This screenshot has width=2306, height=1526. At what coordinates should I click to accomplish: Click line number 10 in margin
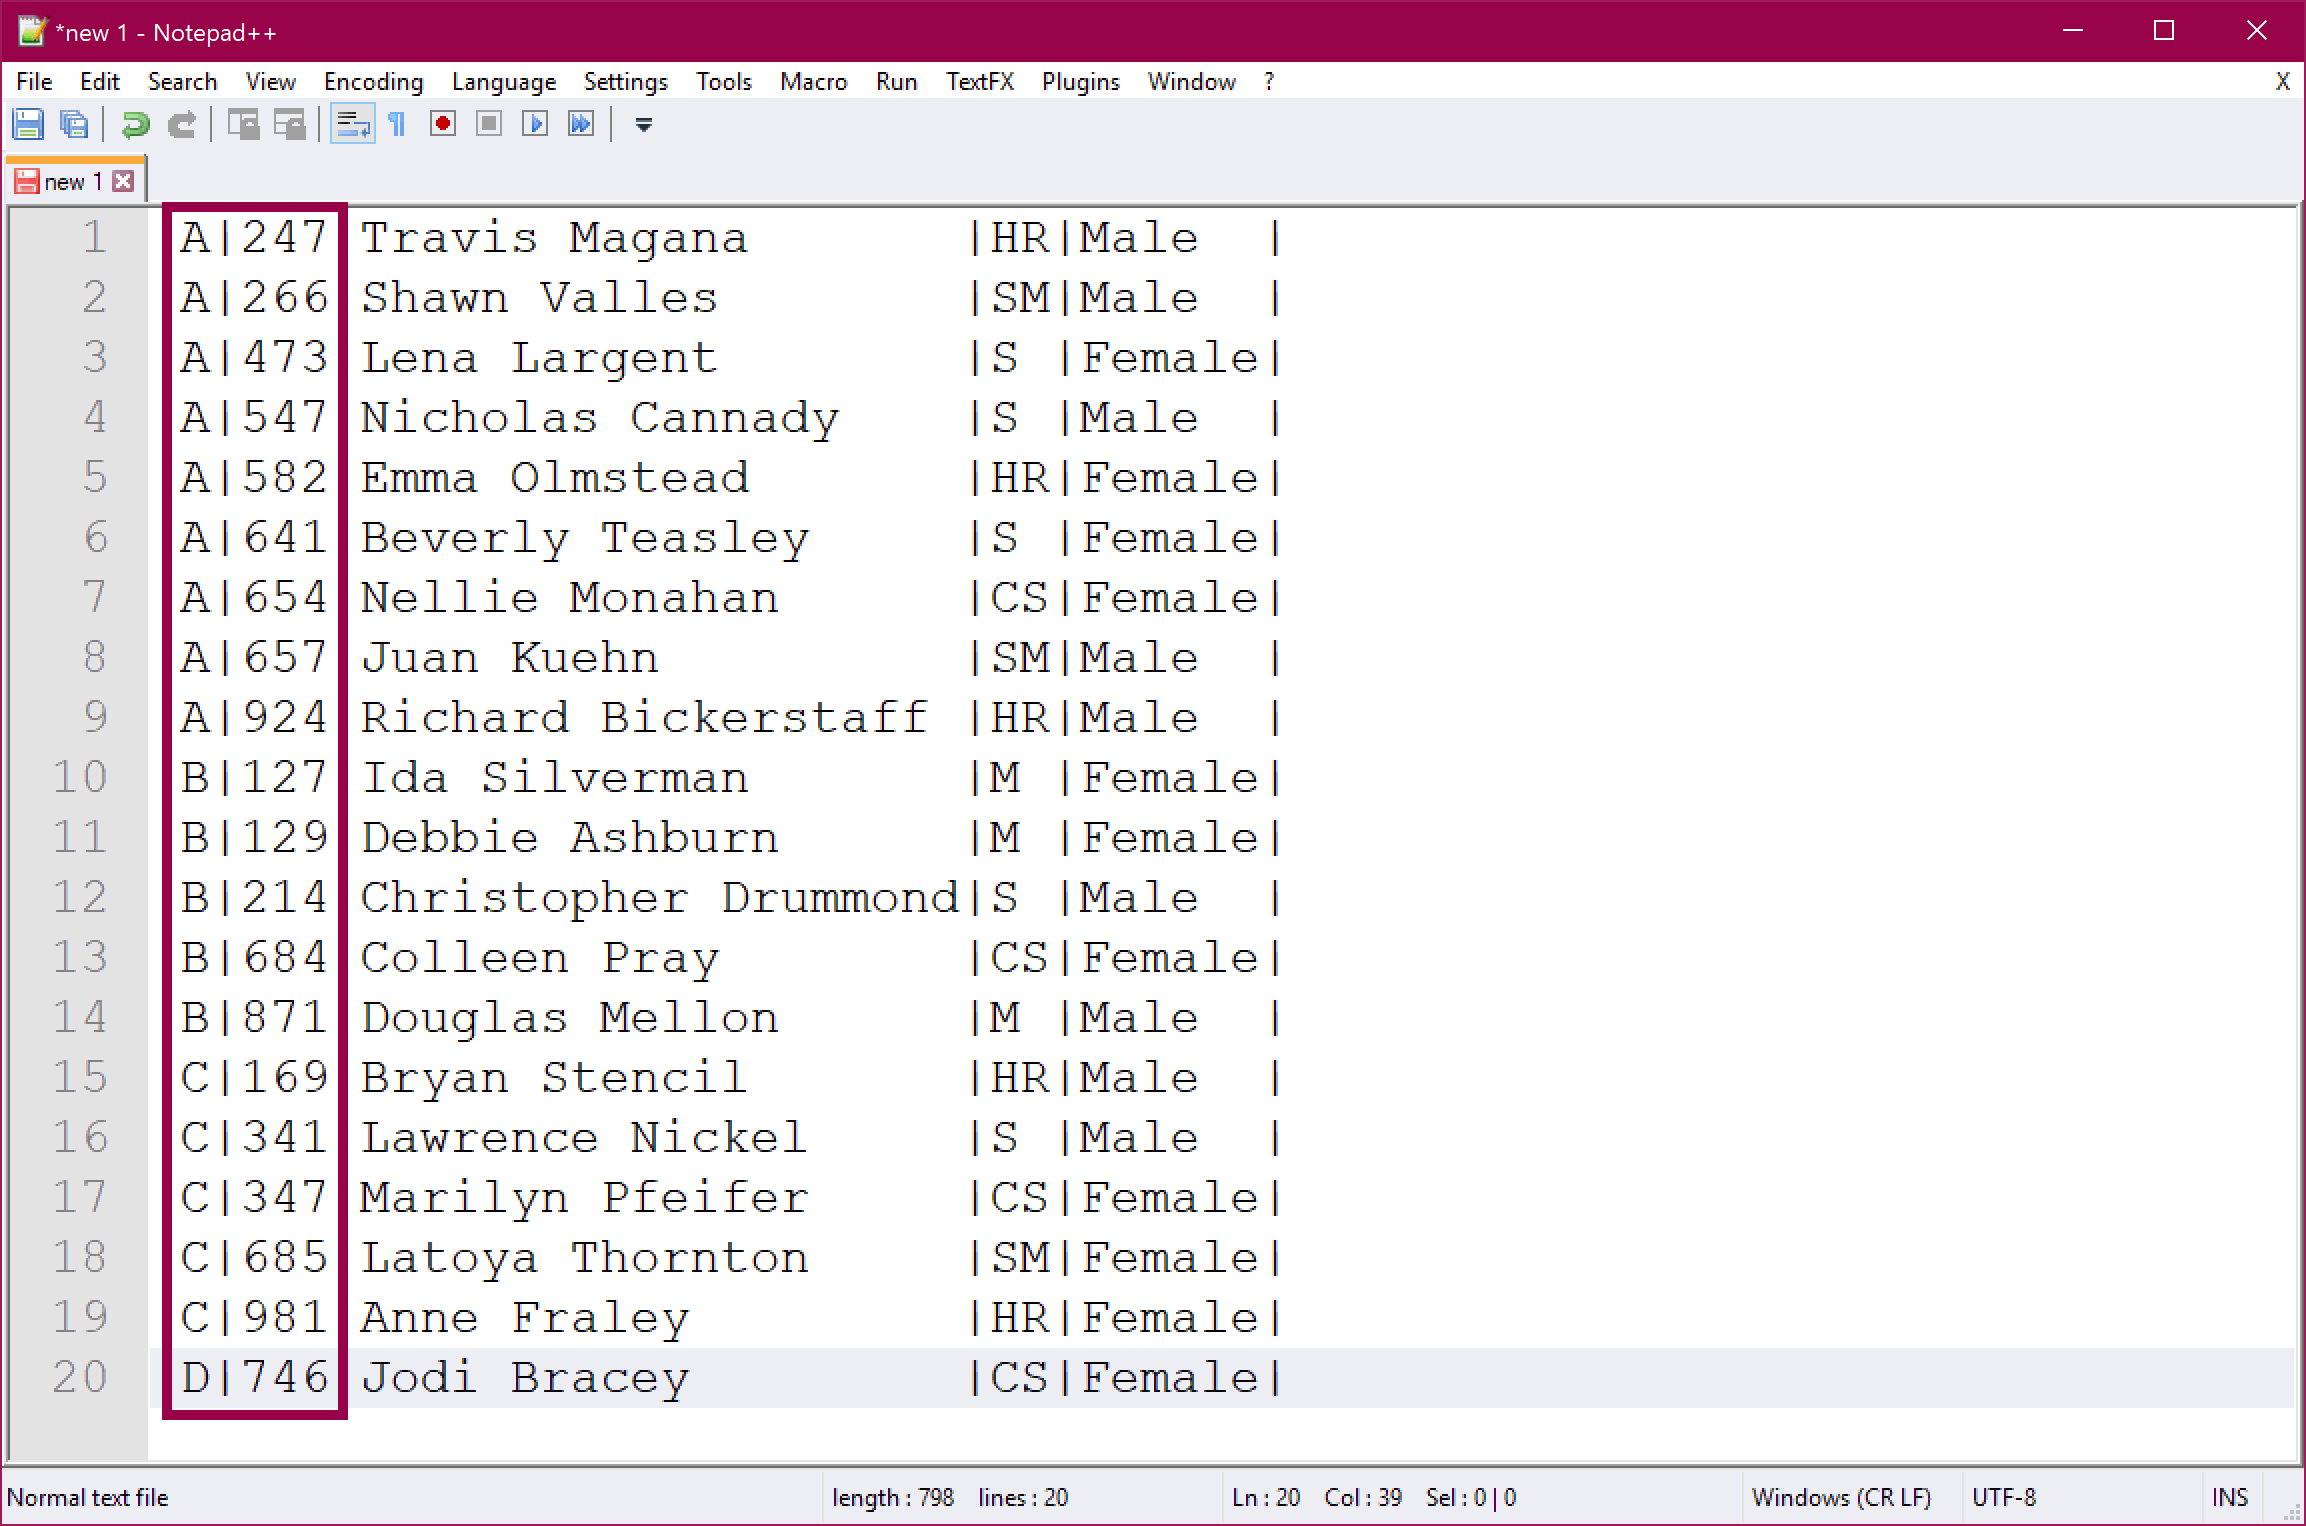(80, 777)
